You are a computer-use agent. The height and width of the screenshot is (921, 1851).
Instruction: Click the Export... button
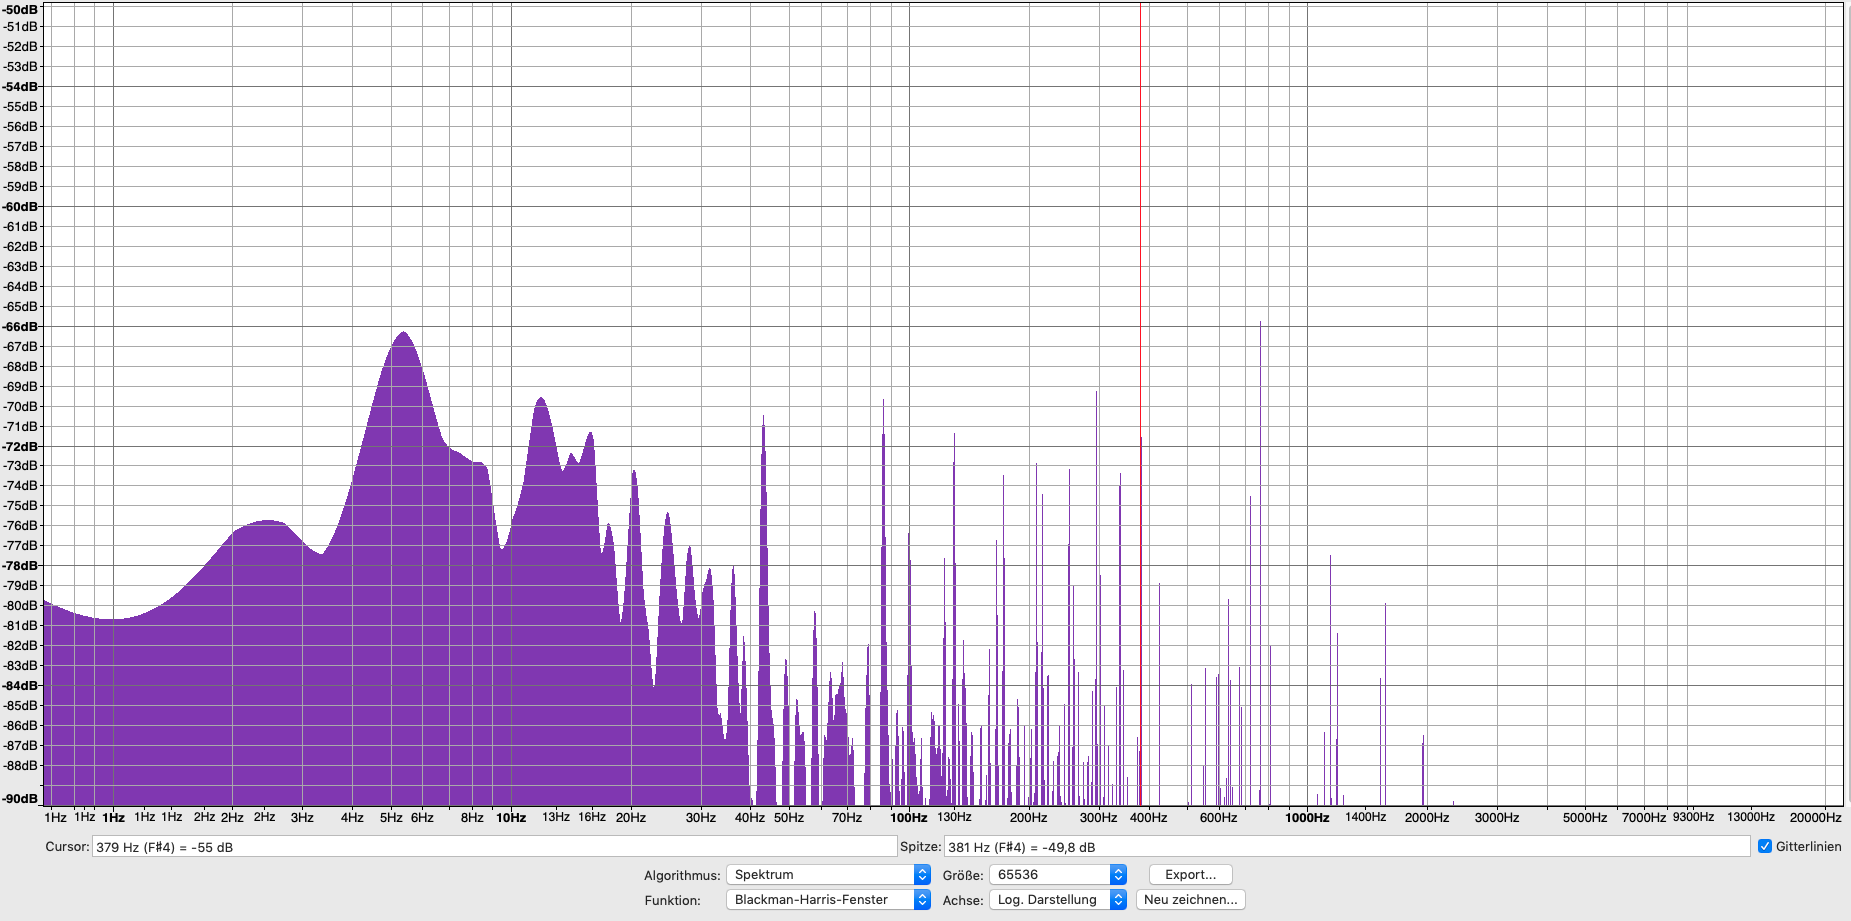[1190, 874]
